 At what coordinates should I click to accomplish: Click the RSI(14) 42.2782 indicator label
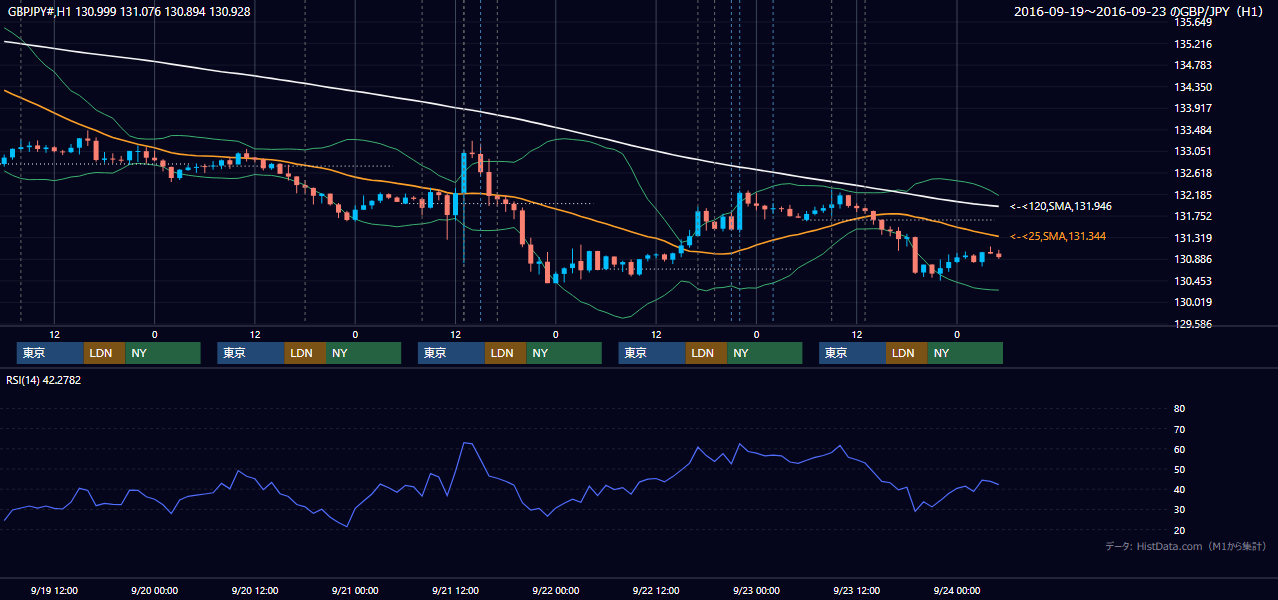pos(44,380)
